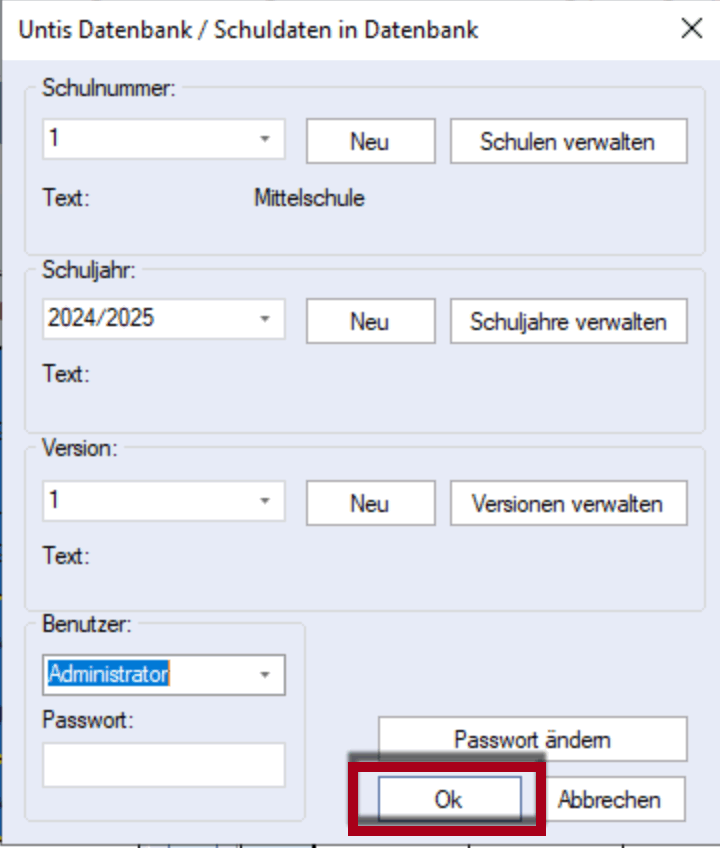The image size is (720, 848).
Task: Click Neu beside the Schulnummer field
Action: click(369, 140)
